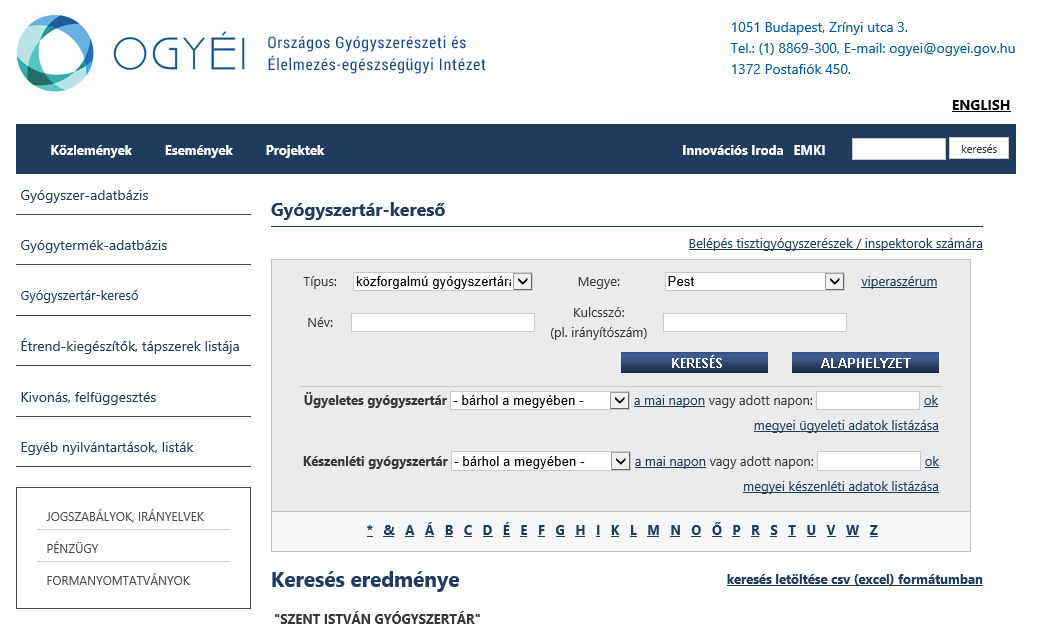Focus the site search field in the navigation bar
The height and width of the screenshot is (635, 1042).
click(x=898, y=149)
